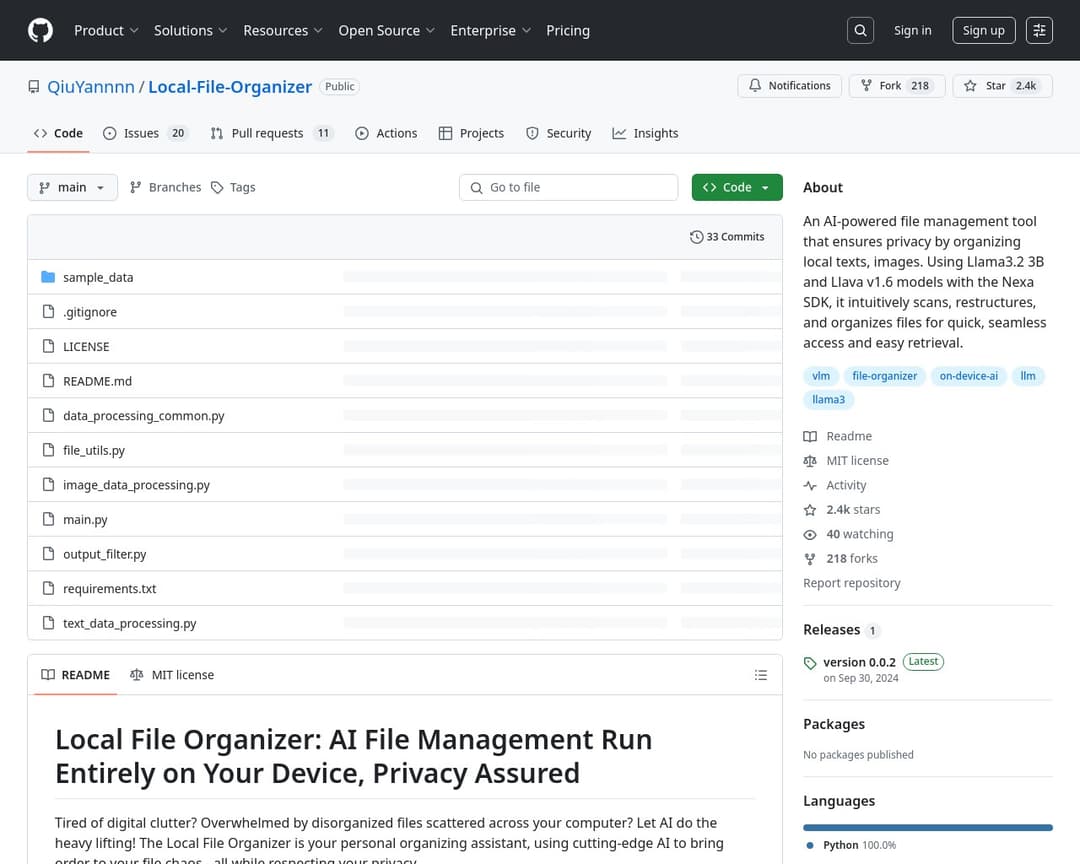Click the file icon beside main.py
This screenshot has width=1080, height=864.
(48, 519)
